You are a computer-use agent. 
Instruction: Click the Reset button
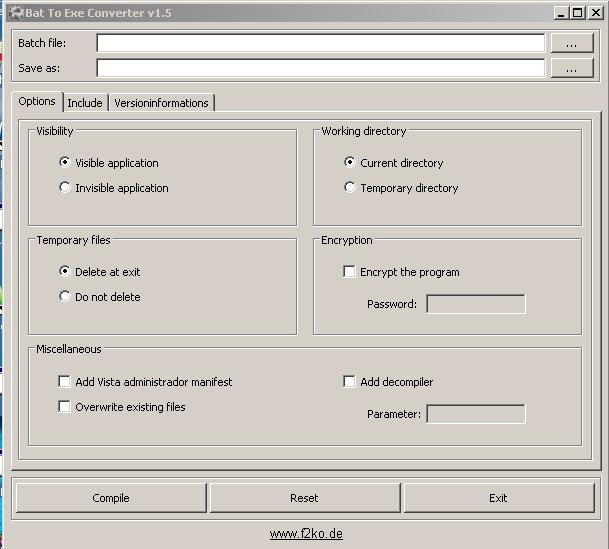pos(304,498)
